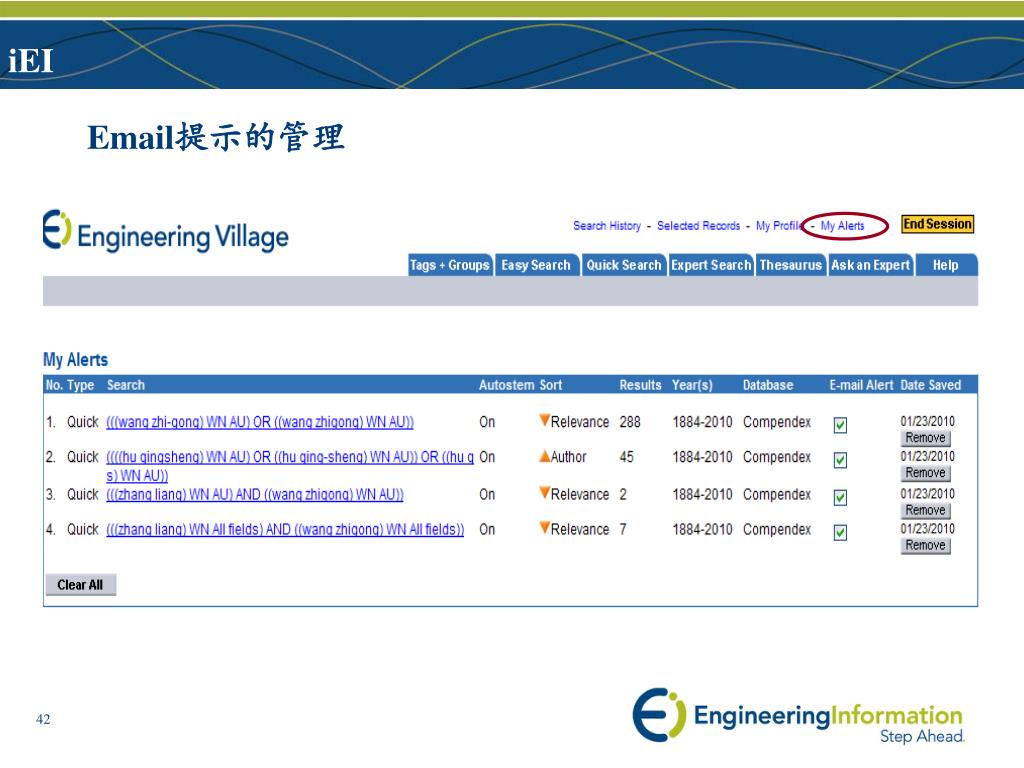
Task: Open the My Profile link
Action: (x=778, y=225)
